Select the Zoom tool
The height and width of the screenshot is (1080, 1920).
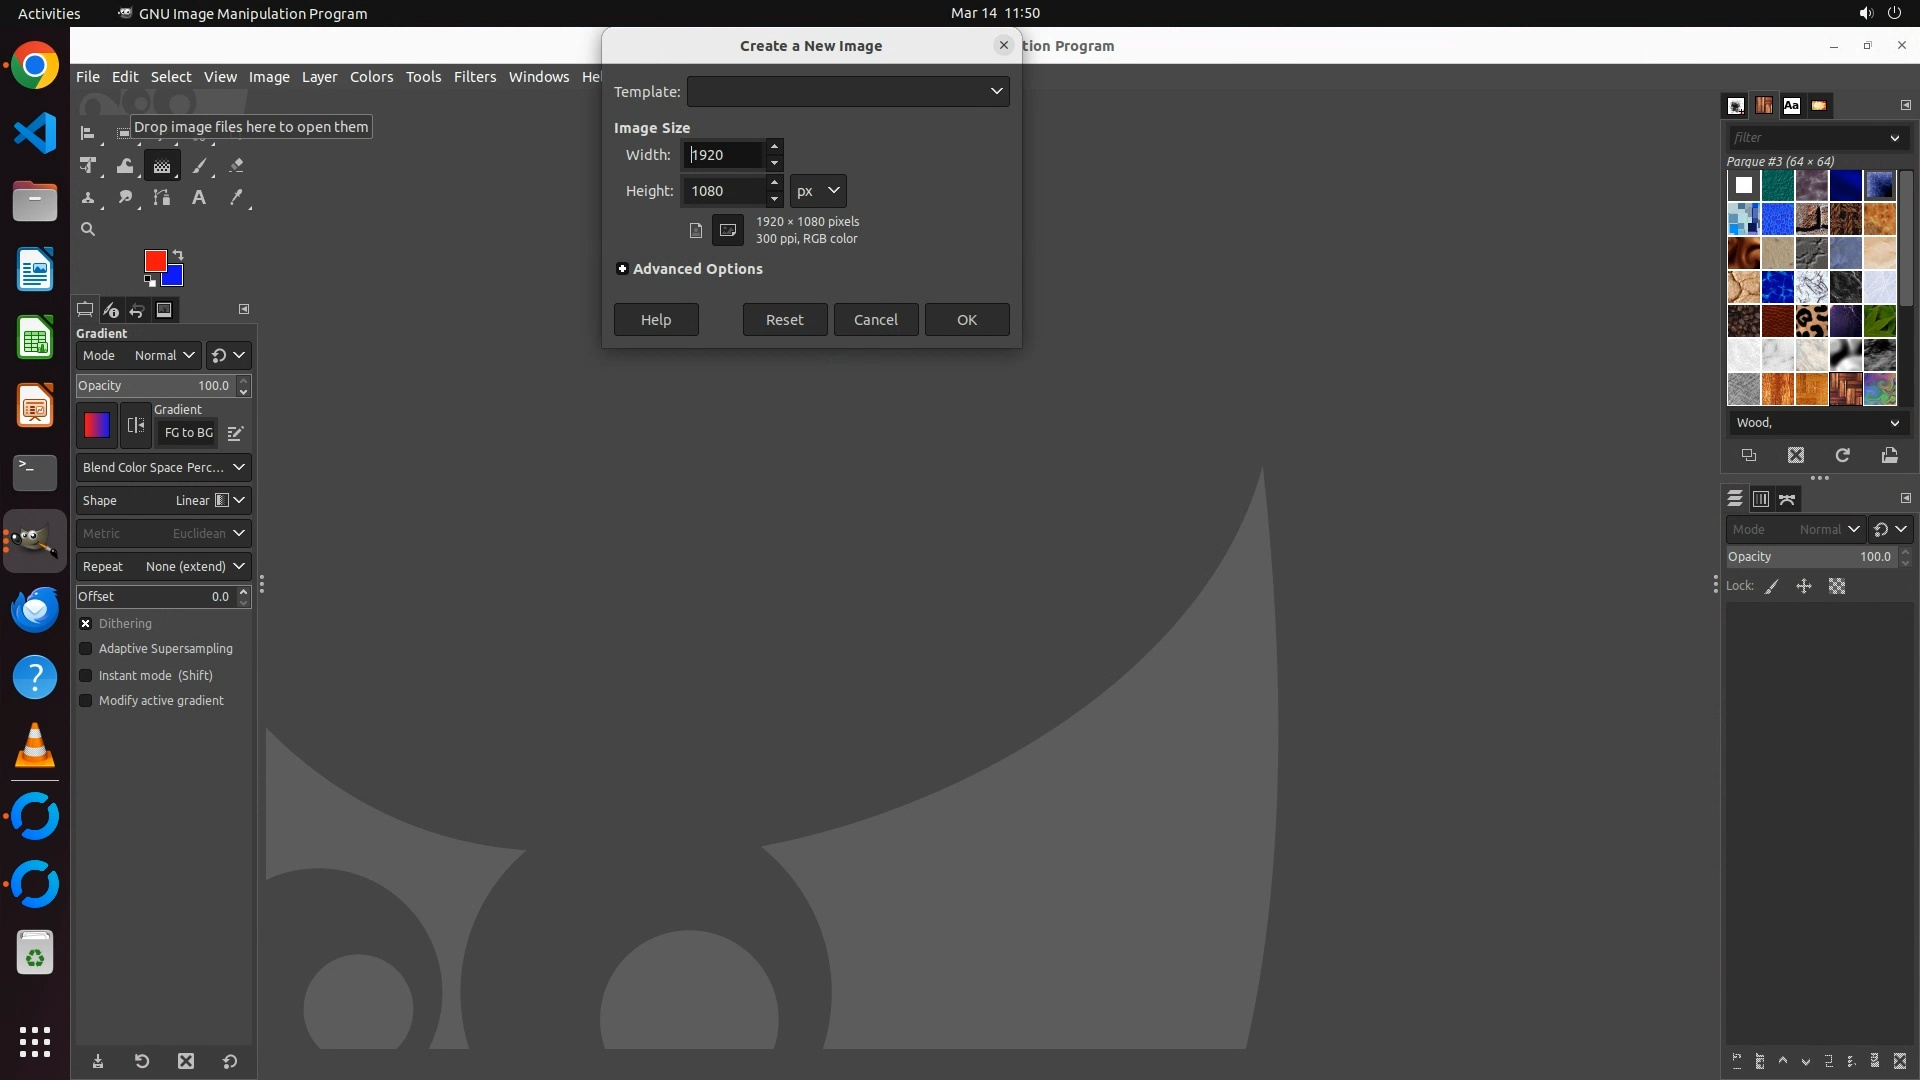pyautogui.click(x=88, y=230)
